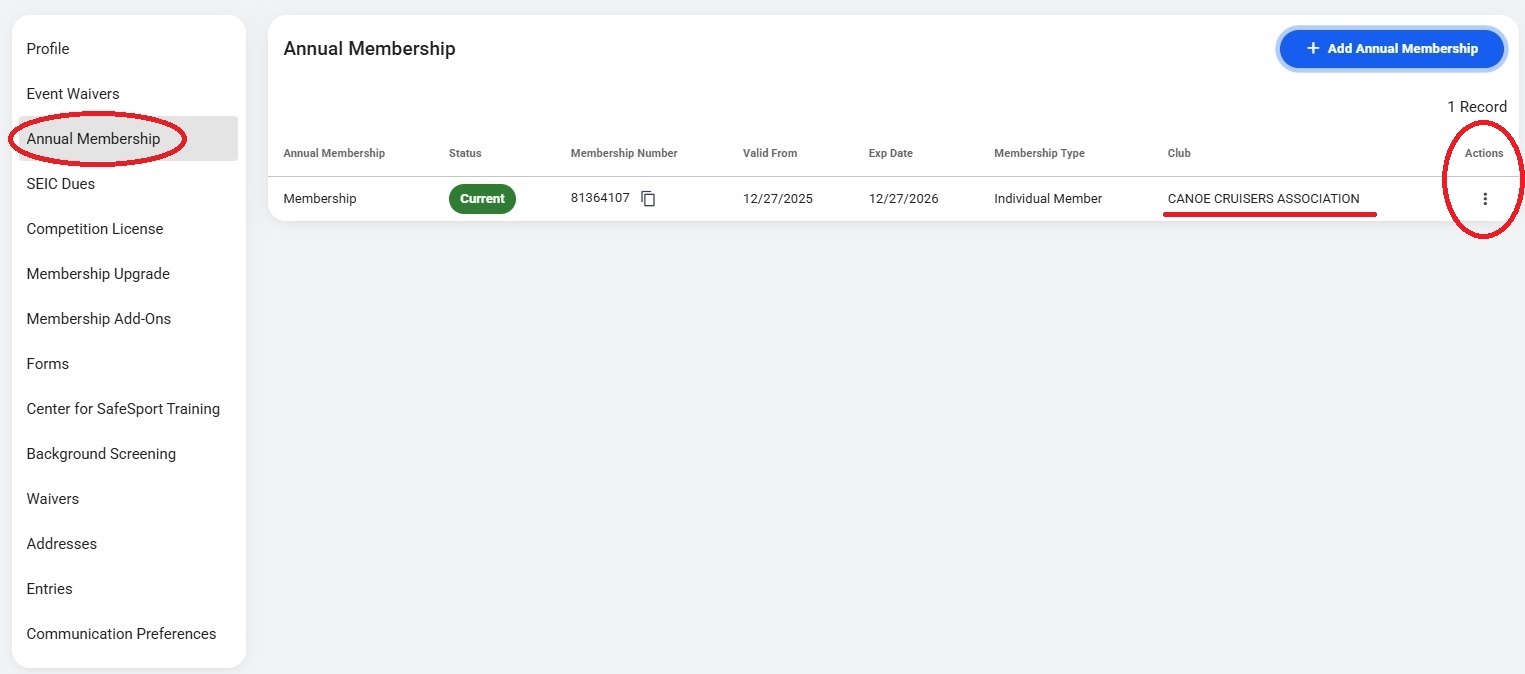Select Membership Add-Ons
Screen dimensions: 1525x674
pyautogui.click(x=99, y=319)
